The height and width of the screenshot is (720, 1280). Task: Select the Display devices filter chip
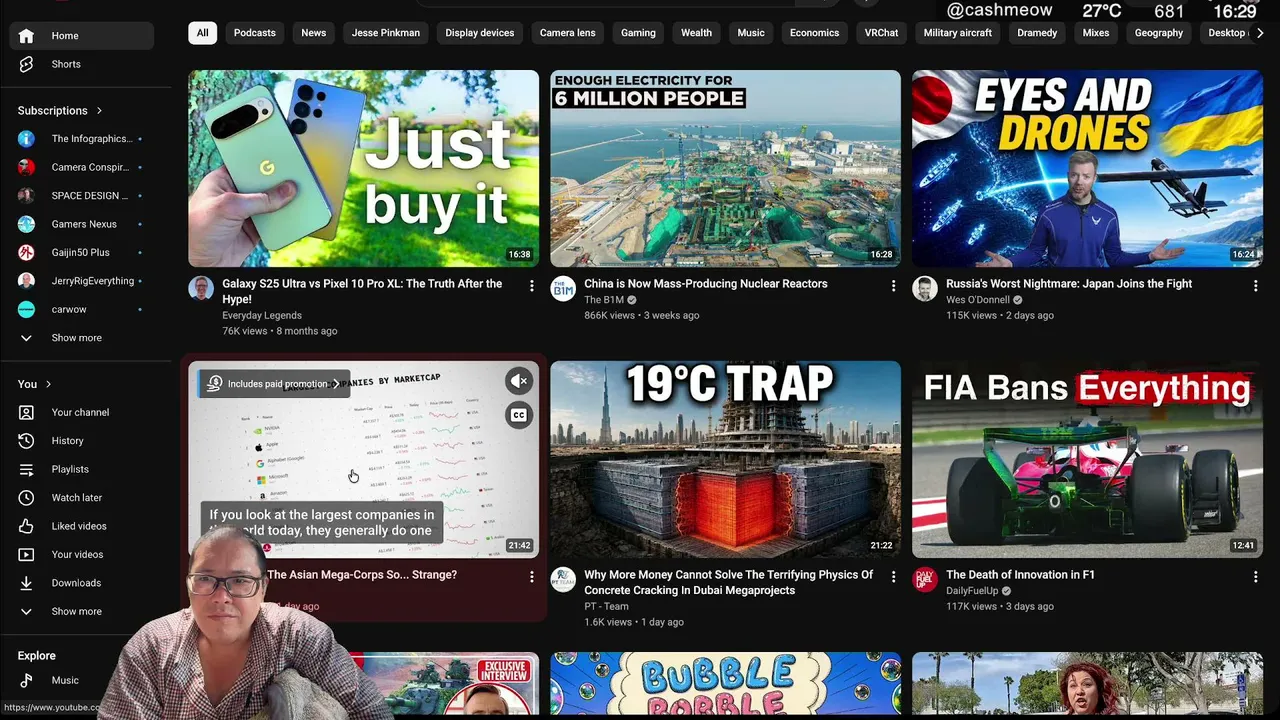coord(480,33)
